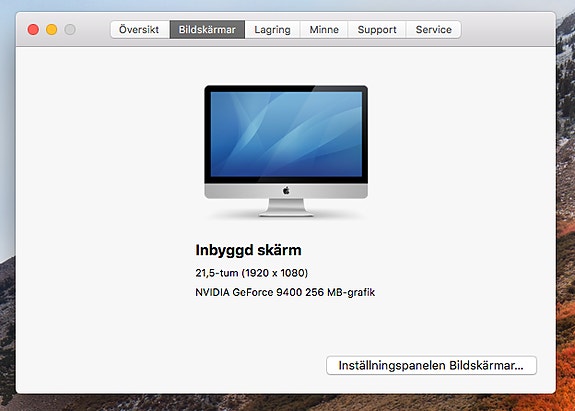Click the aluminium stand of the iMac image
This screenshot has height=411, width=575.
click(x=286, y=207)
